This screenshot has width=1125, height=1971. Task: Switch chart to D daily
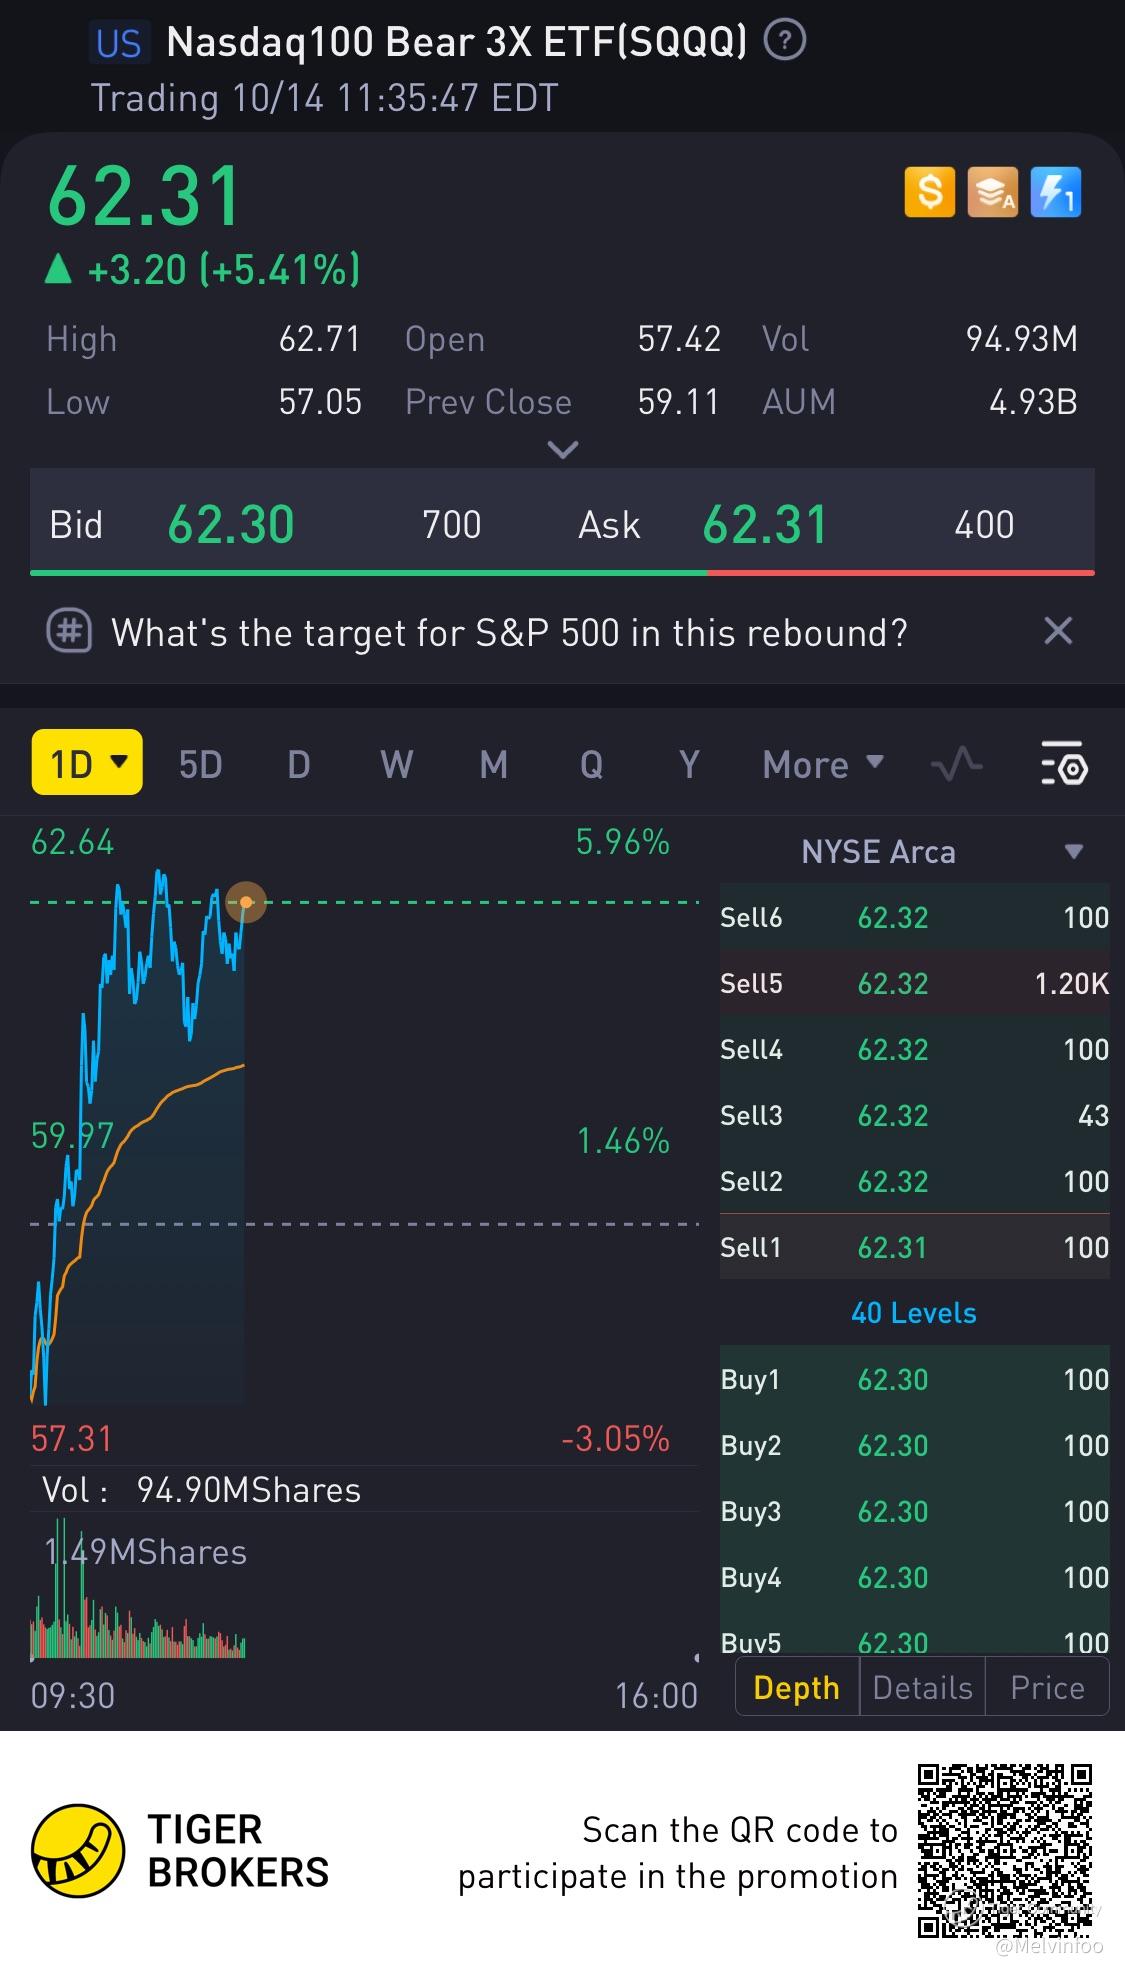pyautogui.click(x=298, y=765)
